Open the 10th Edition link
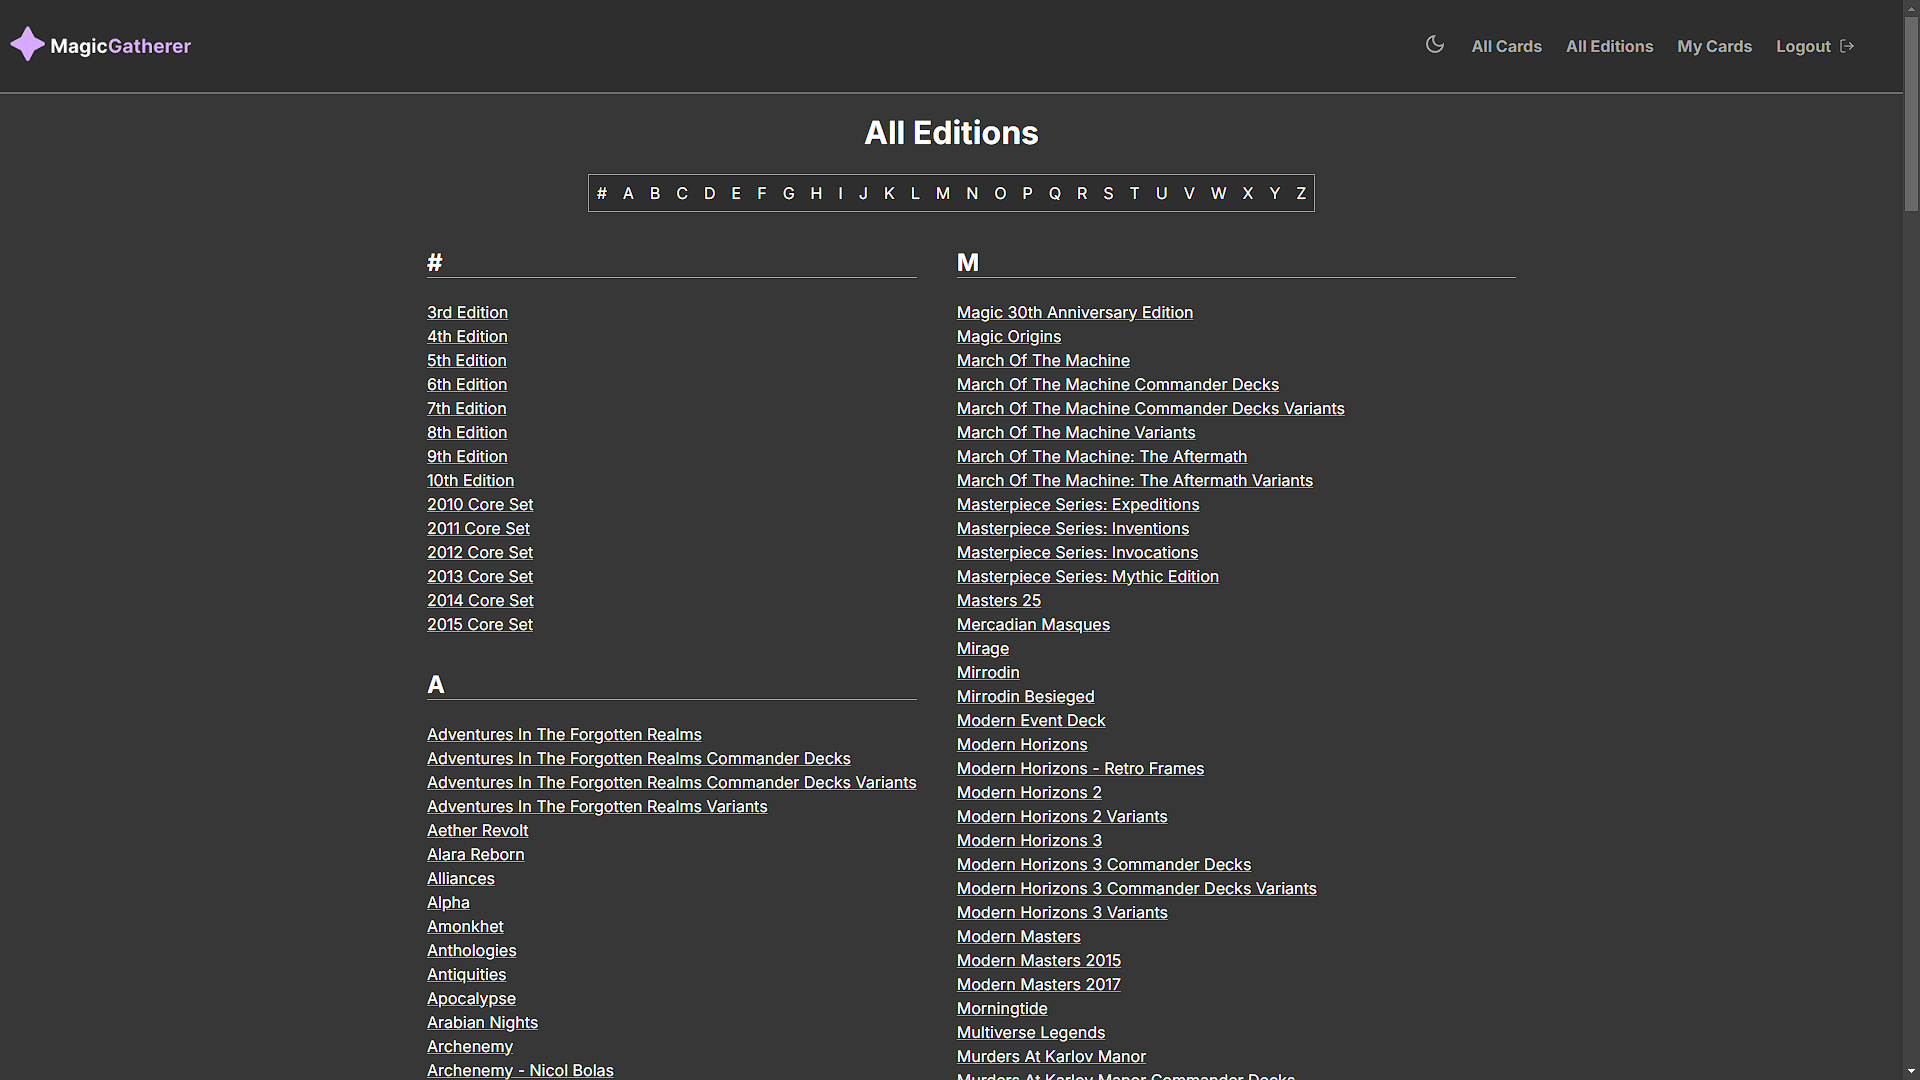The height and width of the screenshot is (1080, 1920). click(x=471, y=481)
